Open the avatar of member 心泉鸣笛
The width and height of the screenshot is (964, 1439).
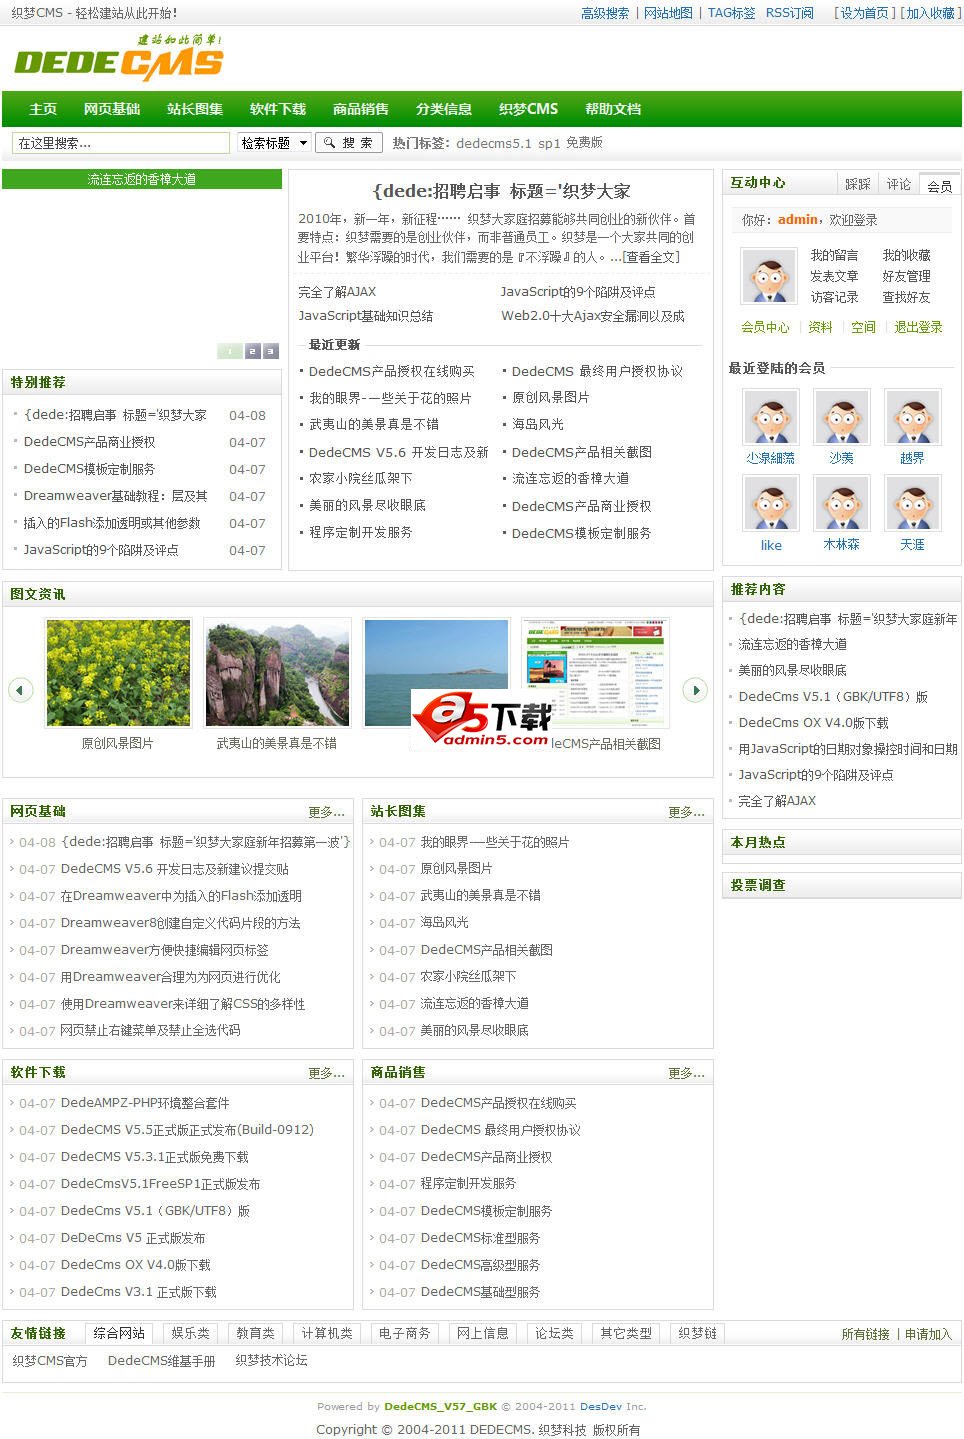pos(770,417)
